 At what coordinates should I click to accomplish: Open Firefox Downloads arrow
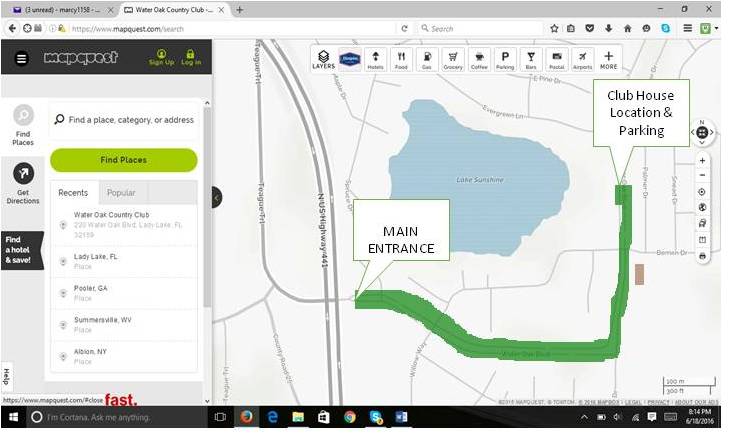(x=608, y=28)
